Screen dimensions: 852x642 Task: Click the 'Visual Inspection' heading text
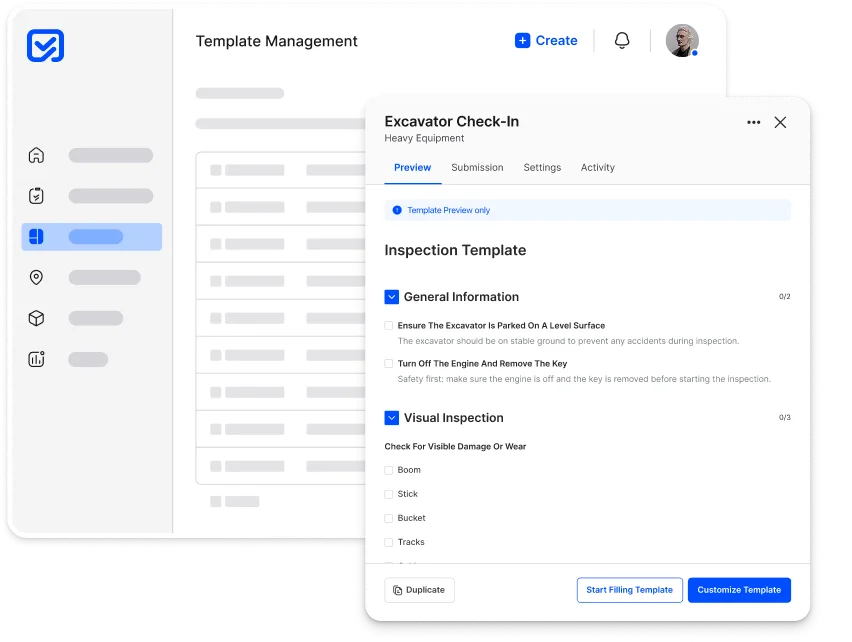point(454,418)
